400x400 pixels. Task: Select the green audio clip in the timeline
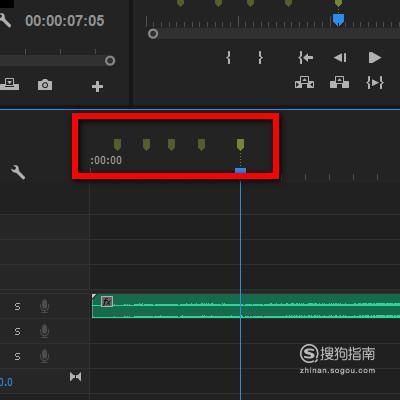click(x=246, y=306)
